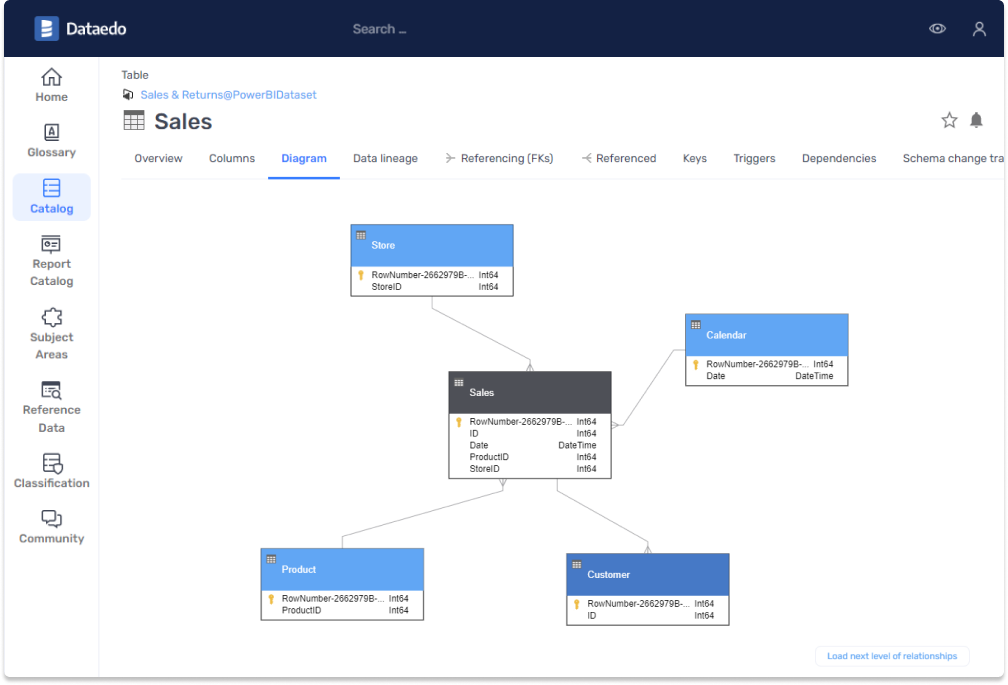Switch to the Columns tab
This screenshot has width=1008, height=685.
232,158
